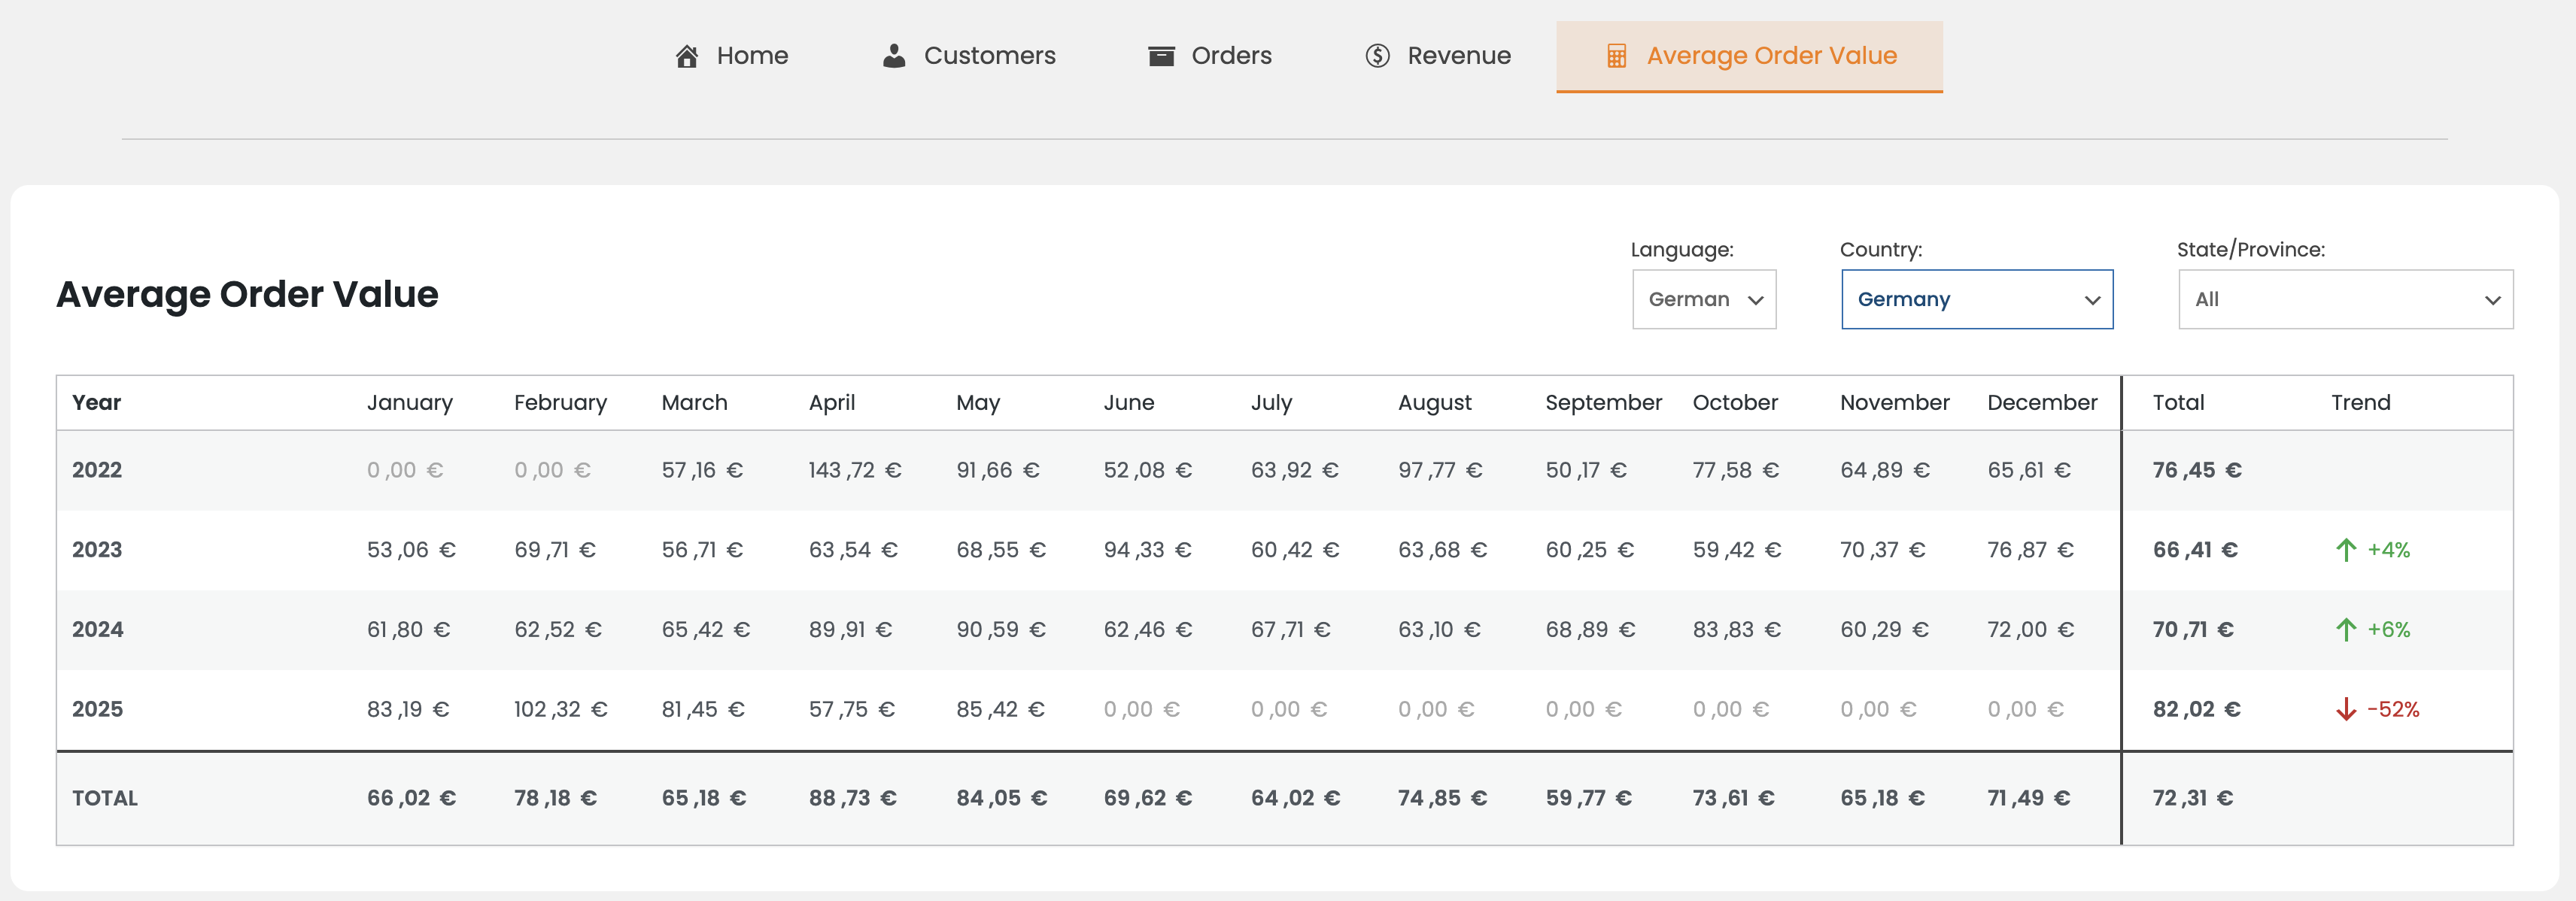
Task: Click the Trend column header
Action: tap(2360, 403)
